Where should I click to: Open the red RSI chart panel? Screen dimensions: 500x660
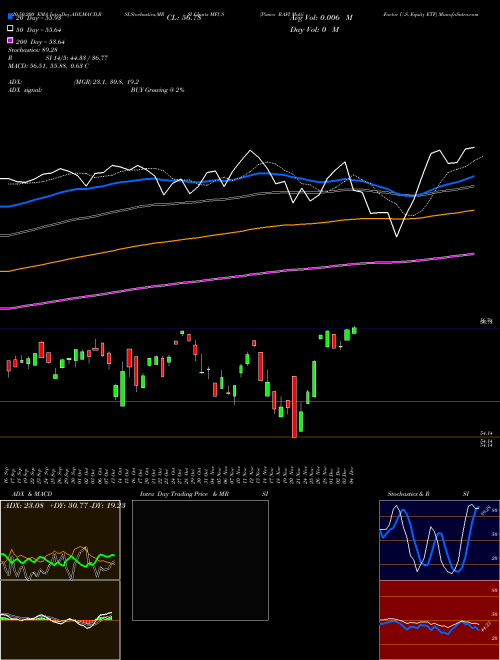[x=439, y=620]
